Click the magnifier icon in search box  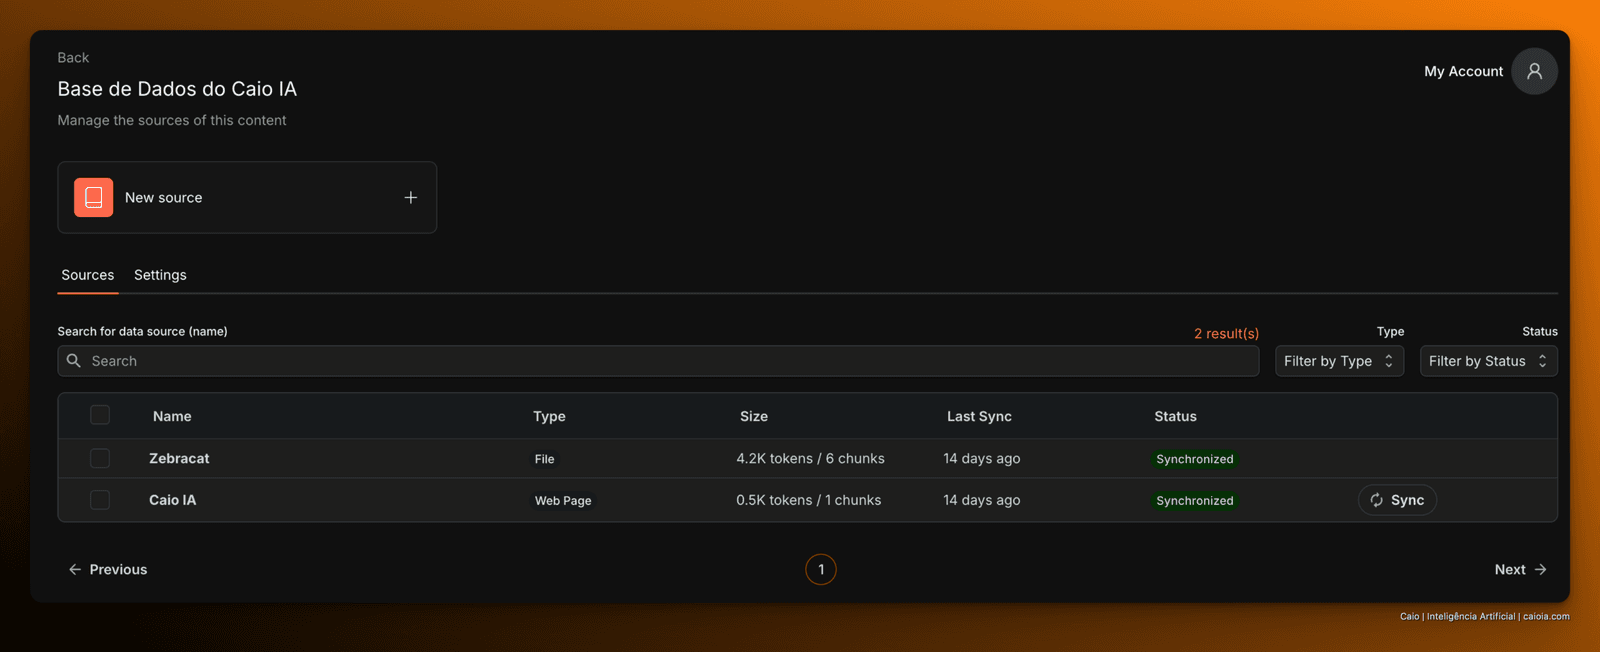click(74, 361)
